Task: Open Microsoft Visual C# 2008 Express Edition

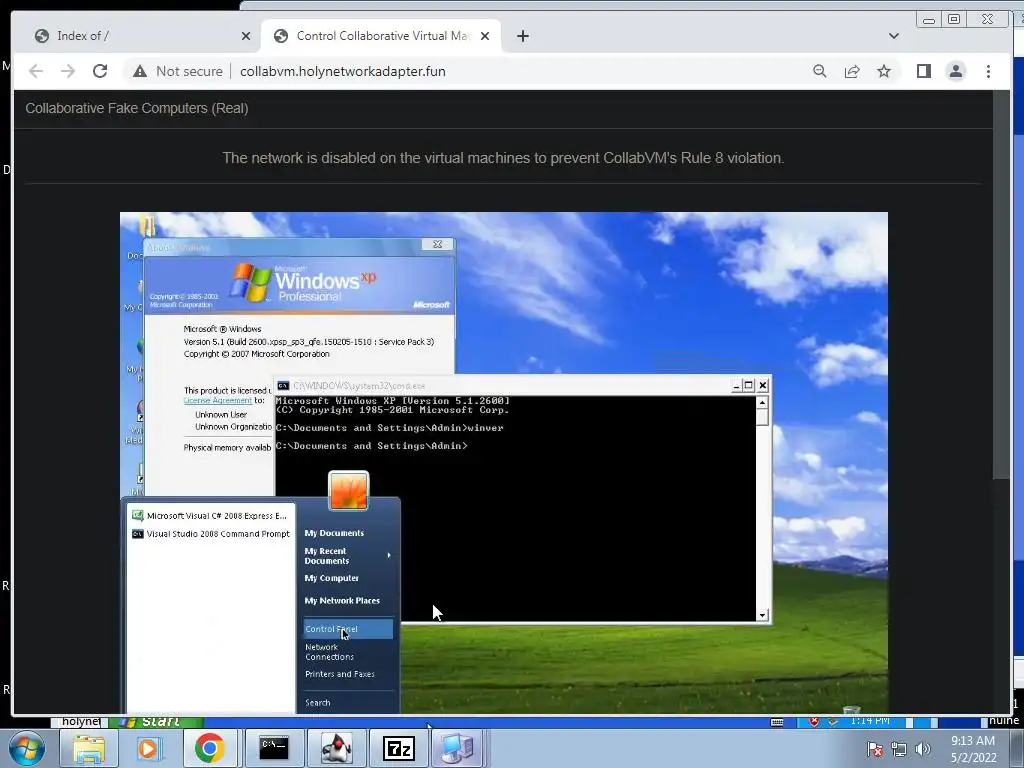Action: [210, 516]
